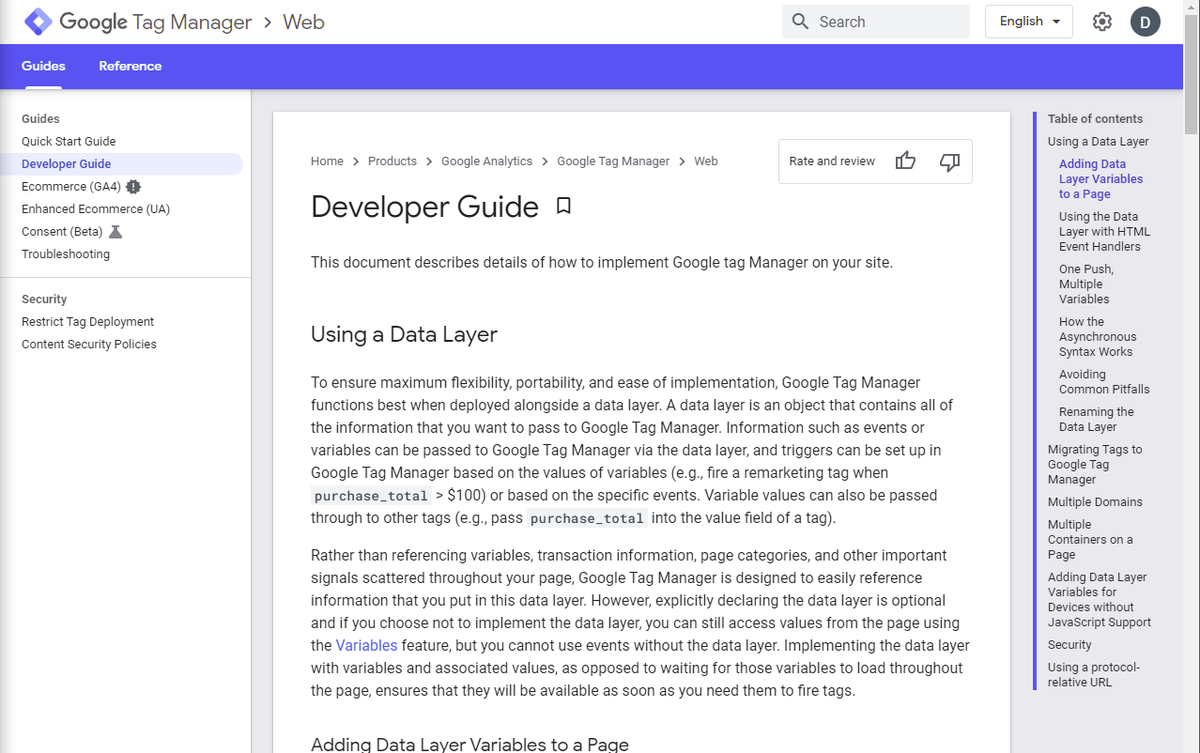Click the Developer Guide main heading
The width and height of the screenshot is (1200, 753).
pyautogui.click(x=425, y=206)
